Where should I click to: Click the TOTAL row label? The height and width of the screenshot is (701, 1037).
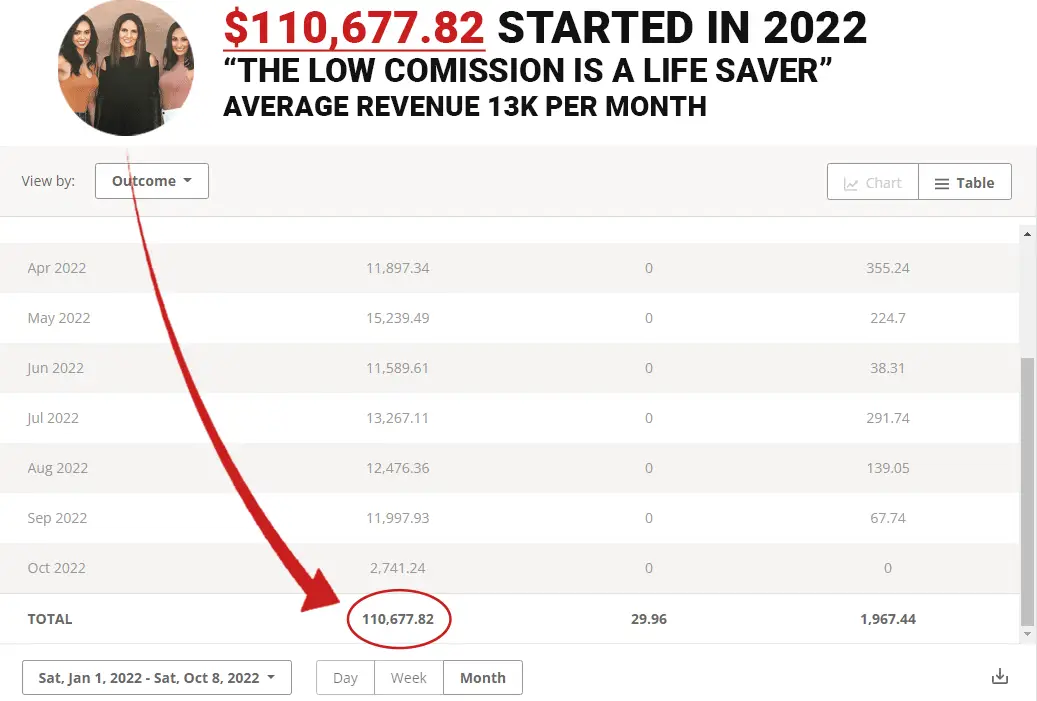point(50,619)
